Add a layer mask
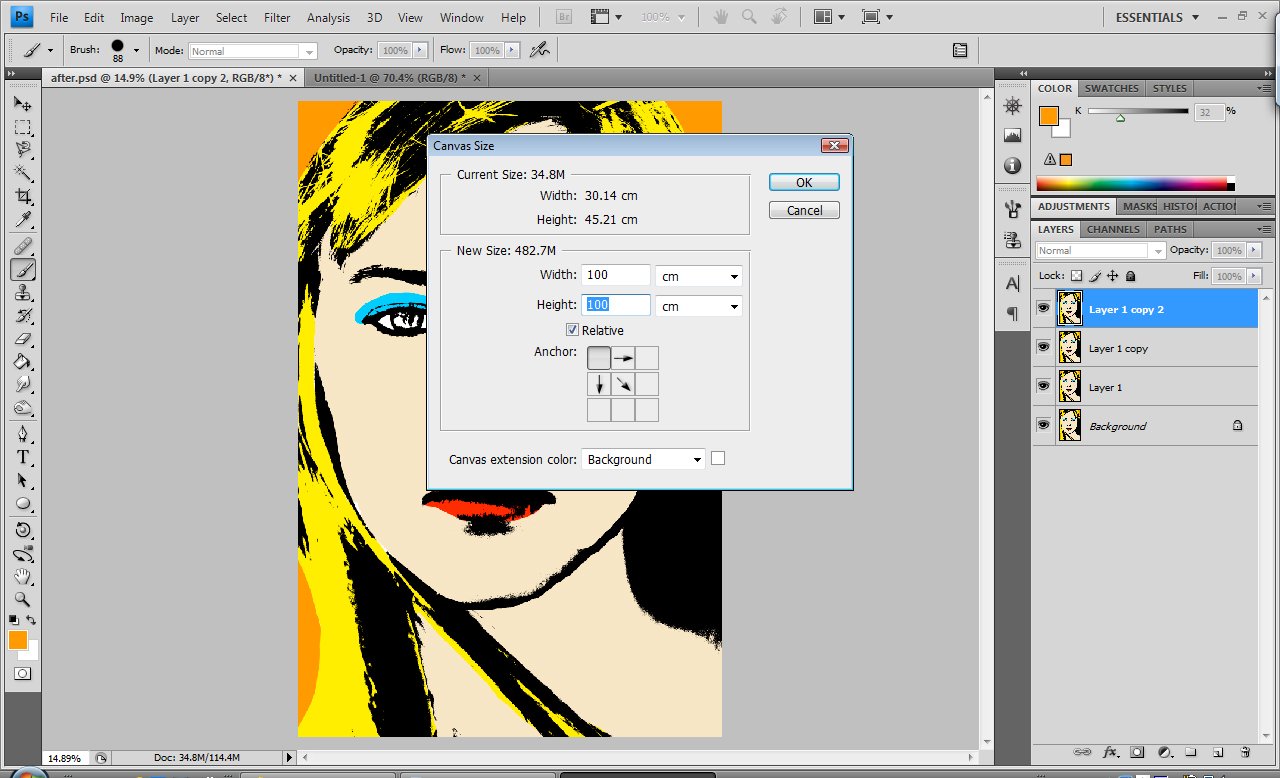 [x=1137, y=752]
